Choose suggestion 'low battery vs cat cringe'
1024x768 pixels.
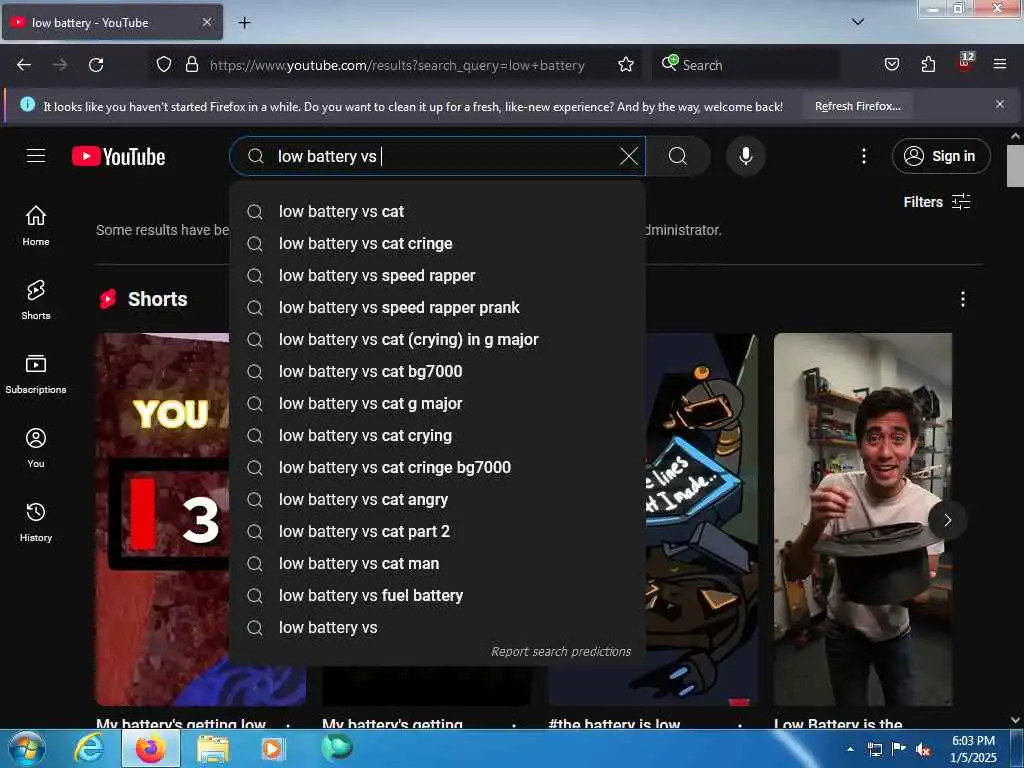437,244
